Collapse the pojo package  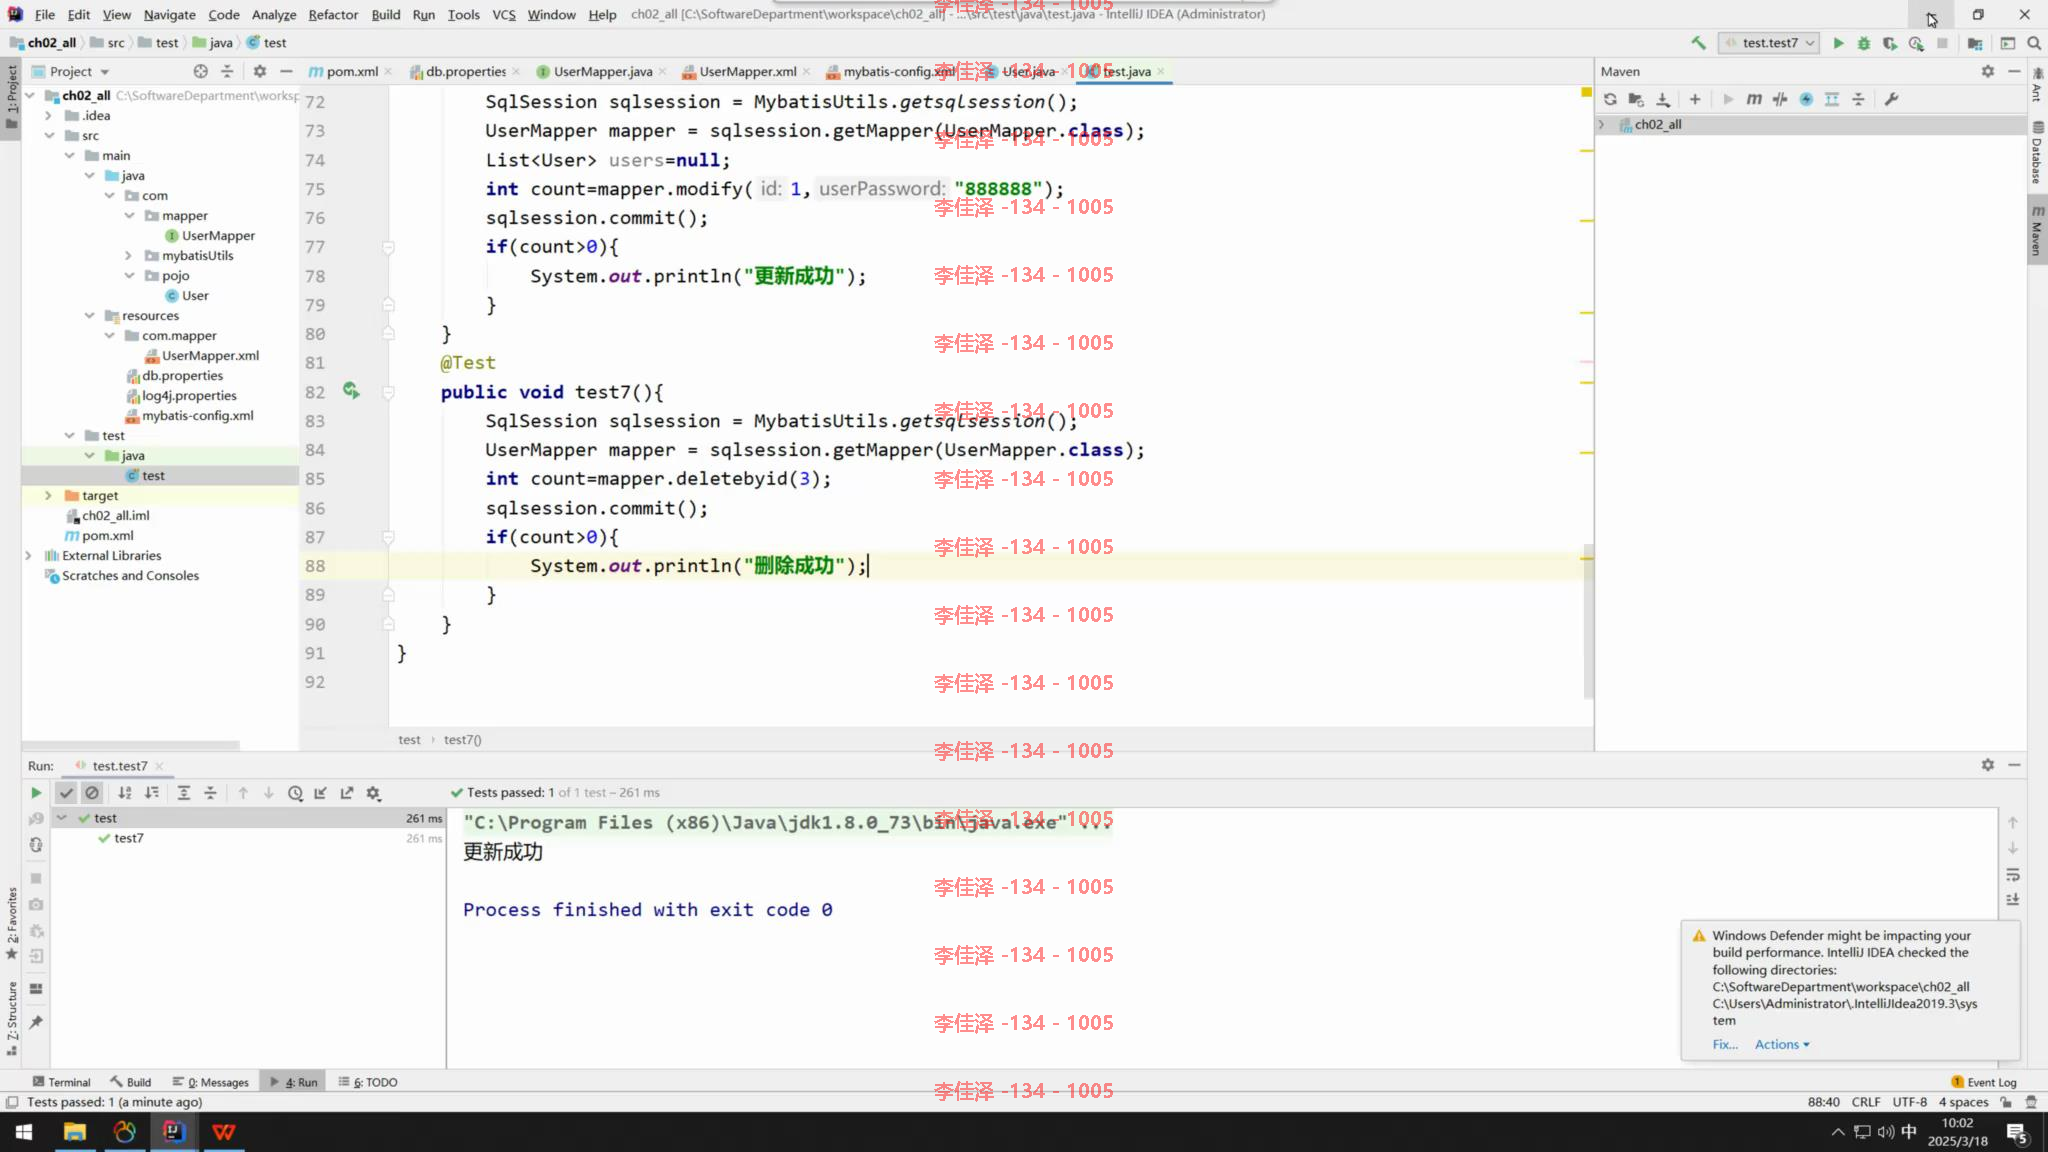[x=129, y=275]
